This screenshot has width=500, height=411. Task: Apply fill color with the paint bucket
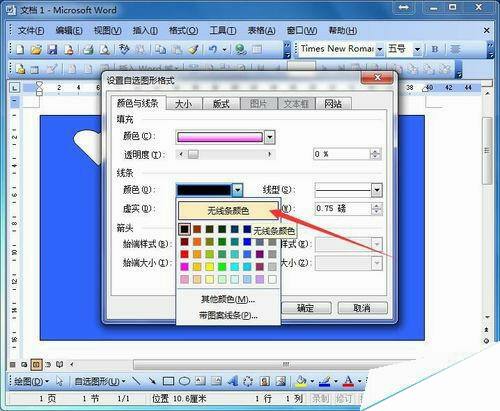[x=301, y=381]
